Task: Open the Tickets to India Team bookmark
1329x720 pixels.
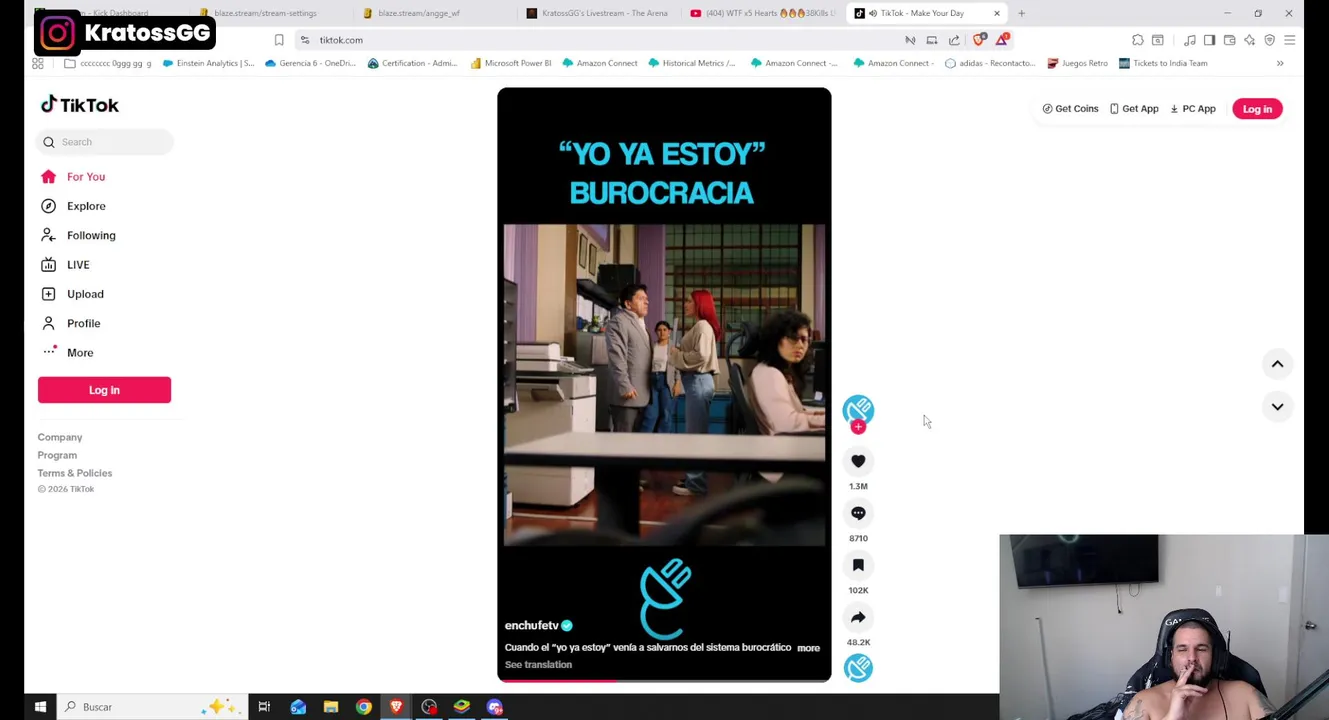Action: tap(1162, 63)
